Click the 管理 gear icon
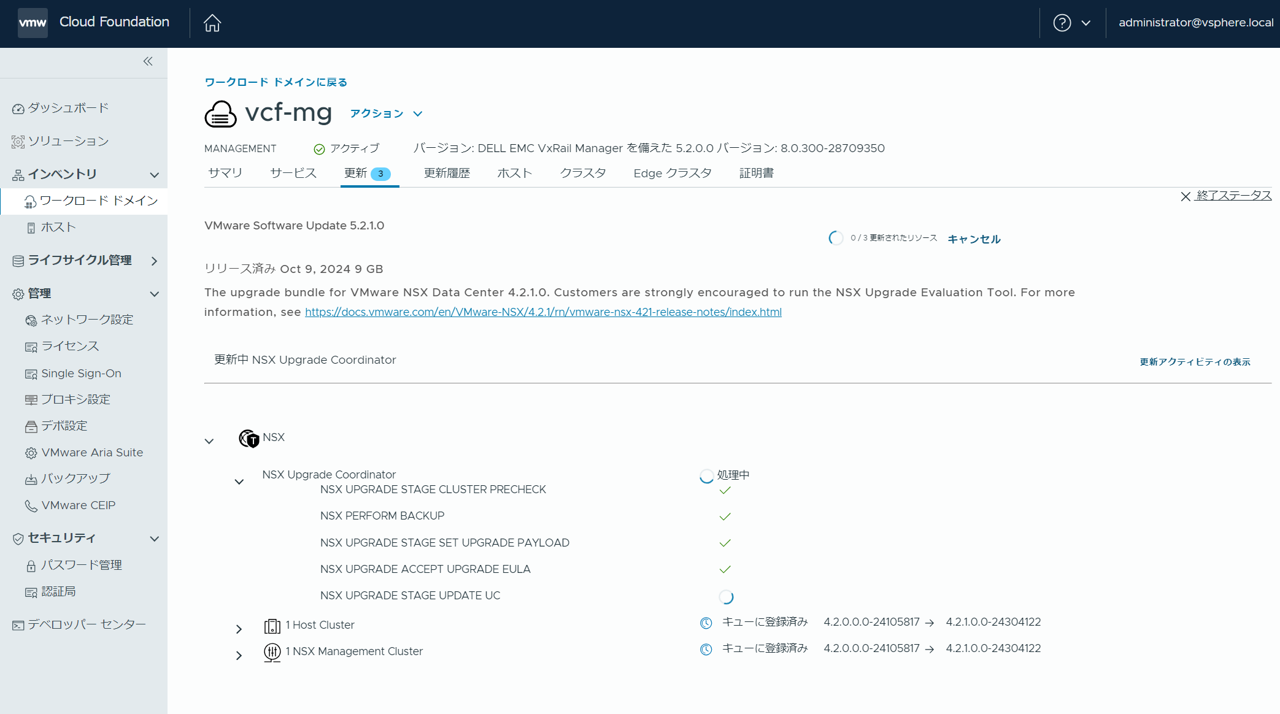1280x714 pixels. [x=18, y=294]
